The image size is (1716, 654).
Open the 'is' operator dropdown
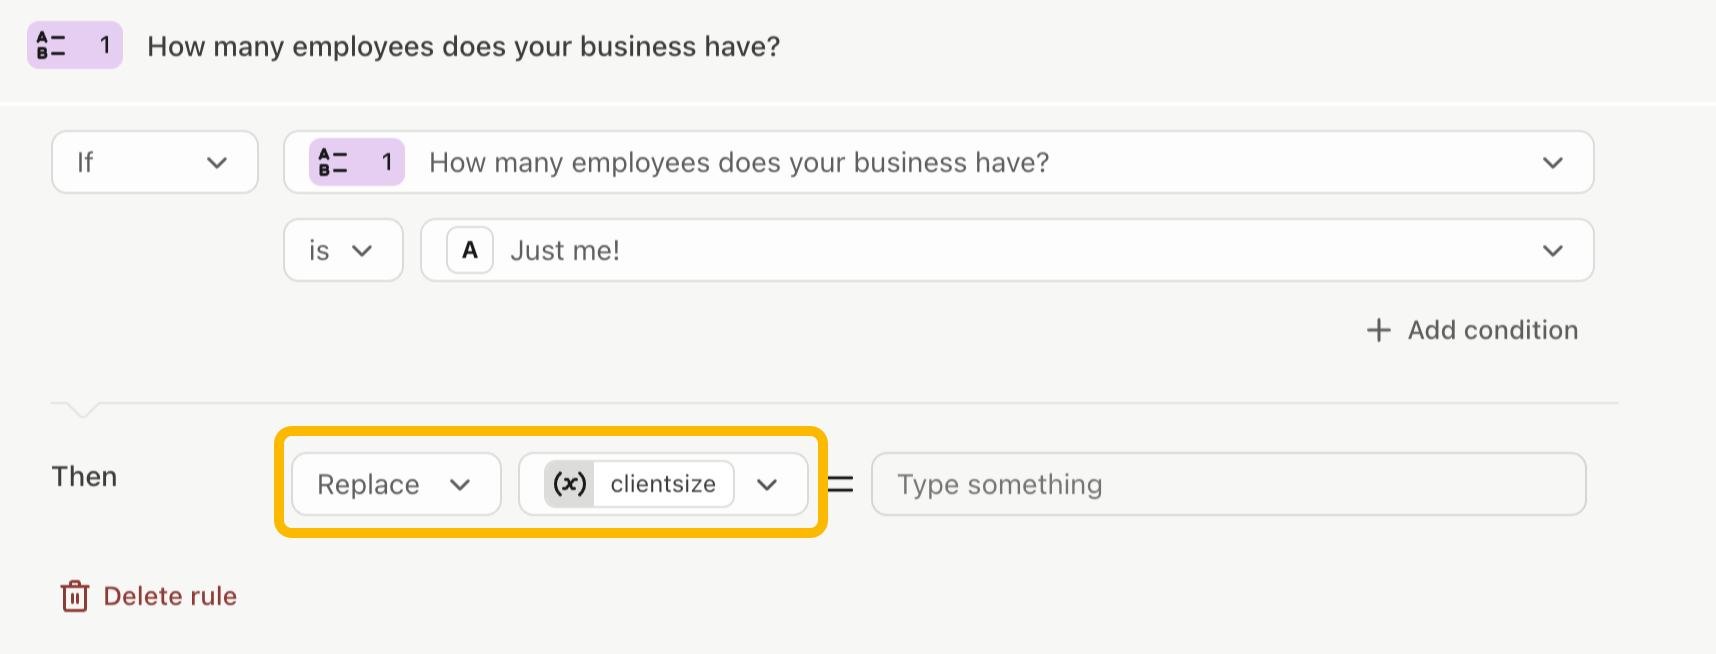(x=343, y=250)
